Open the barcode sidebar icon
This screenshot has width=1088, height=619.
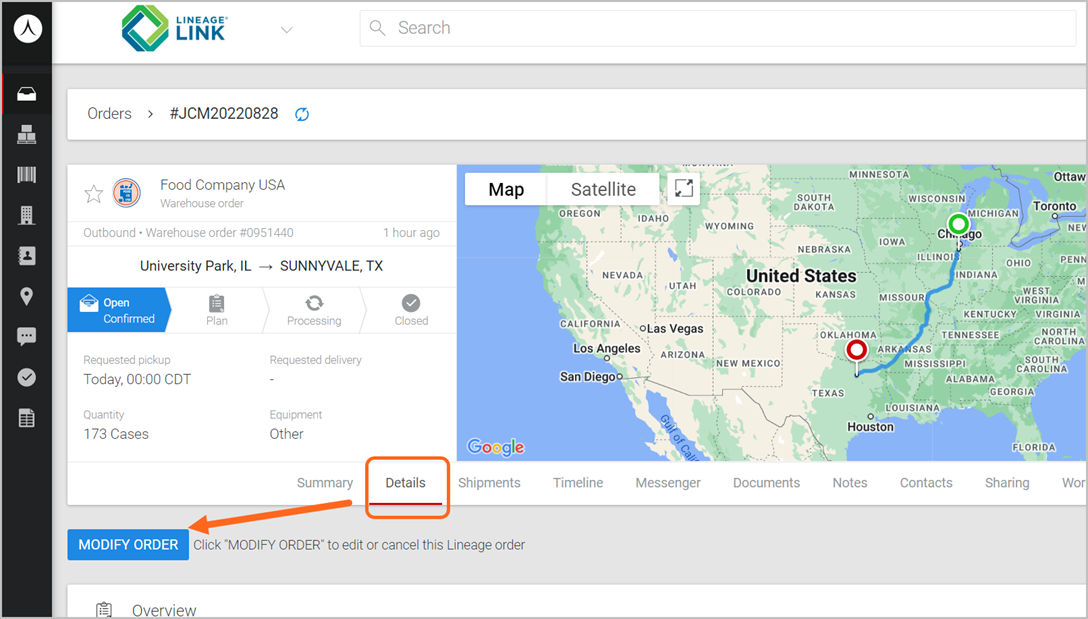click(x=26, y=174)
